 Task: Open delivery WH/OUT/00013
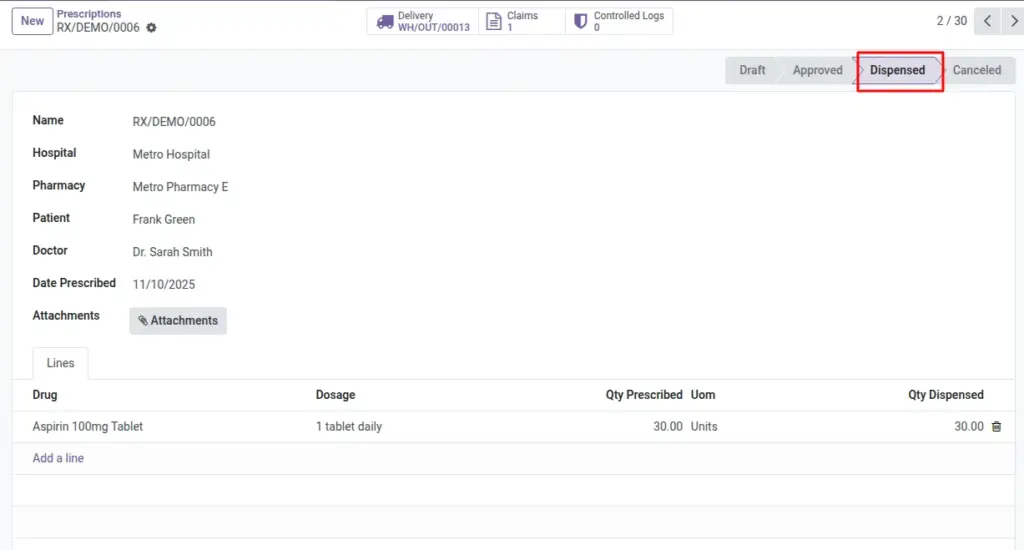(423, 22)
